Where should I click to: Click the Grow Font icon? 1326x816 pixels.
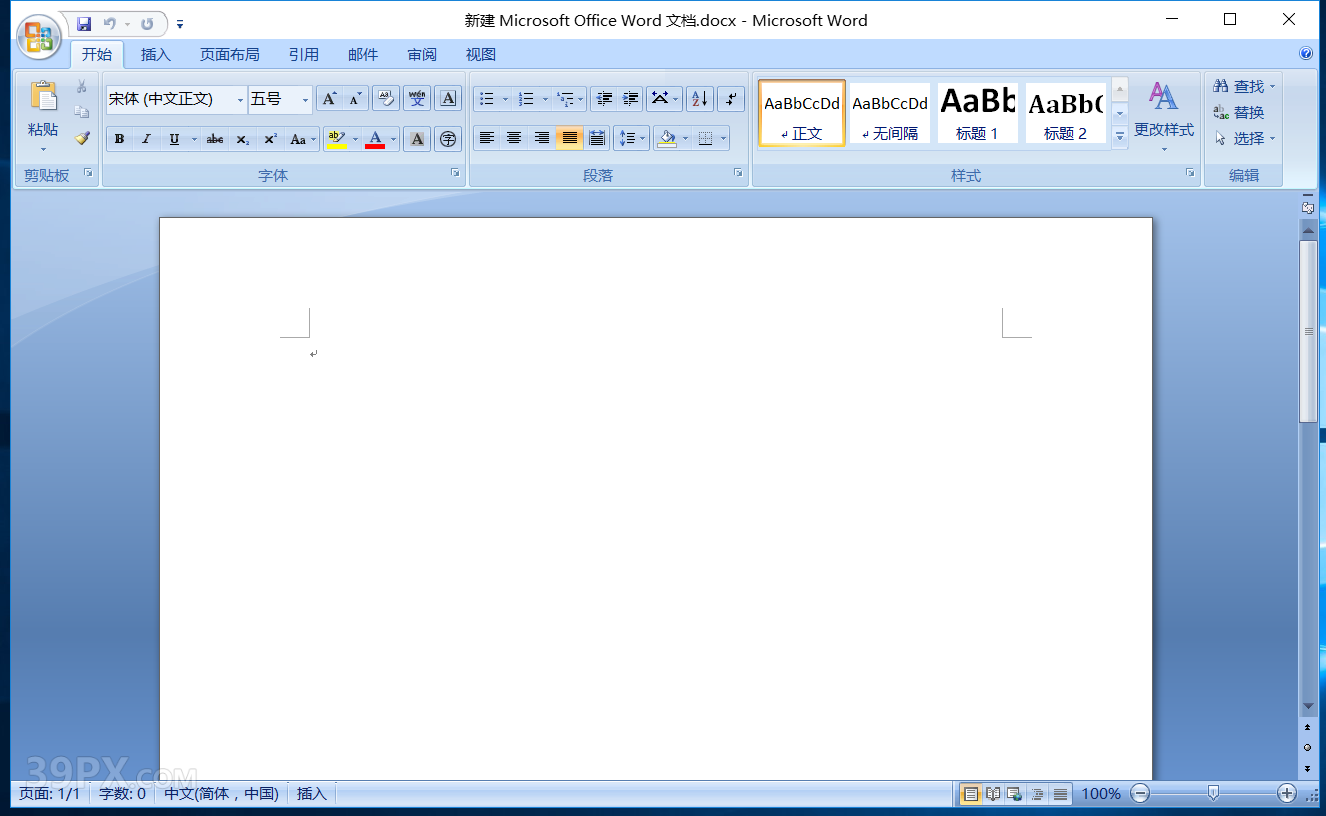click(329, 98)
